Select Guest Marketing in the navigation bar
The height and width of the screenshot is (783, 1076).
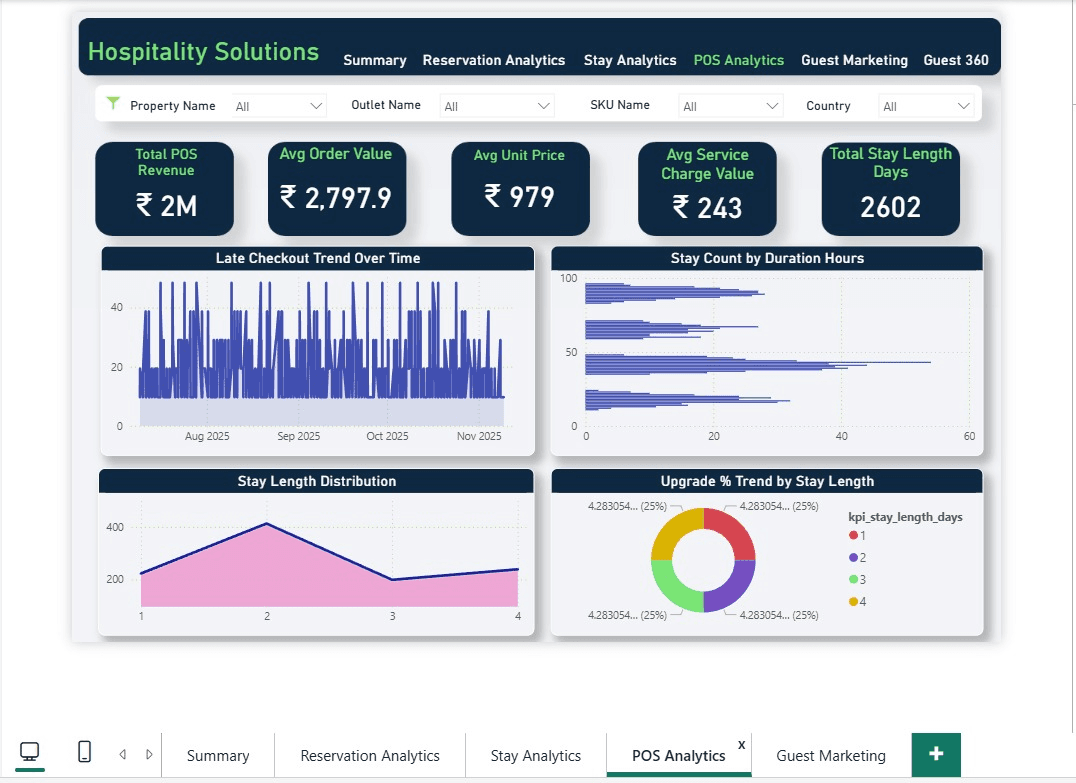tap(855, 60)
